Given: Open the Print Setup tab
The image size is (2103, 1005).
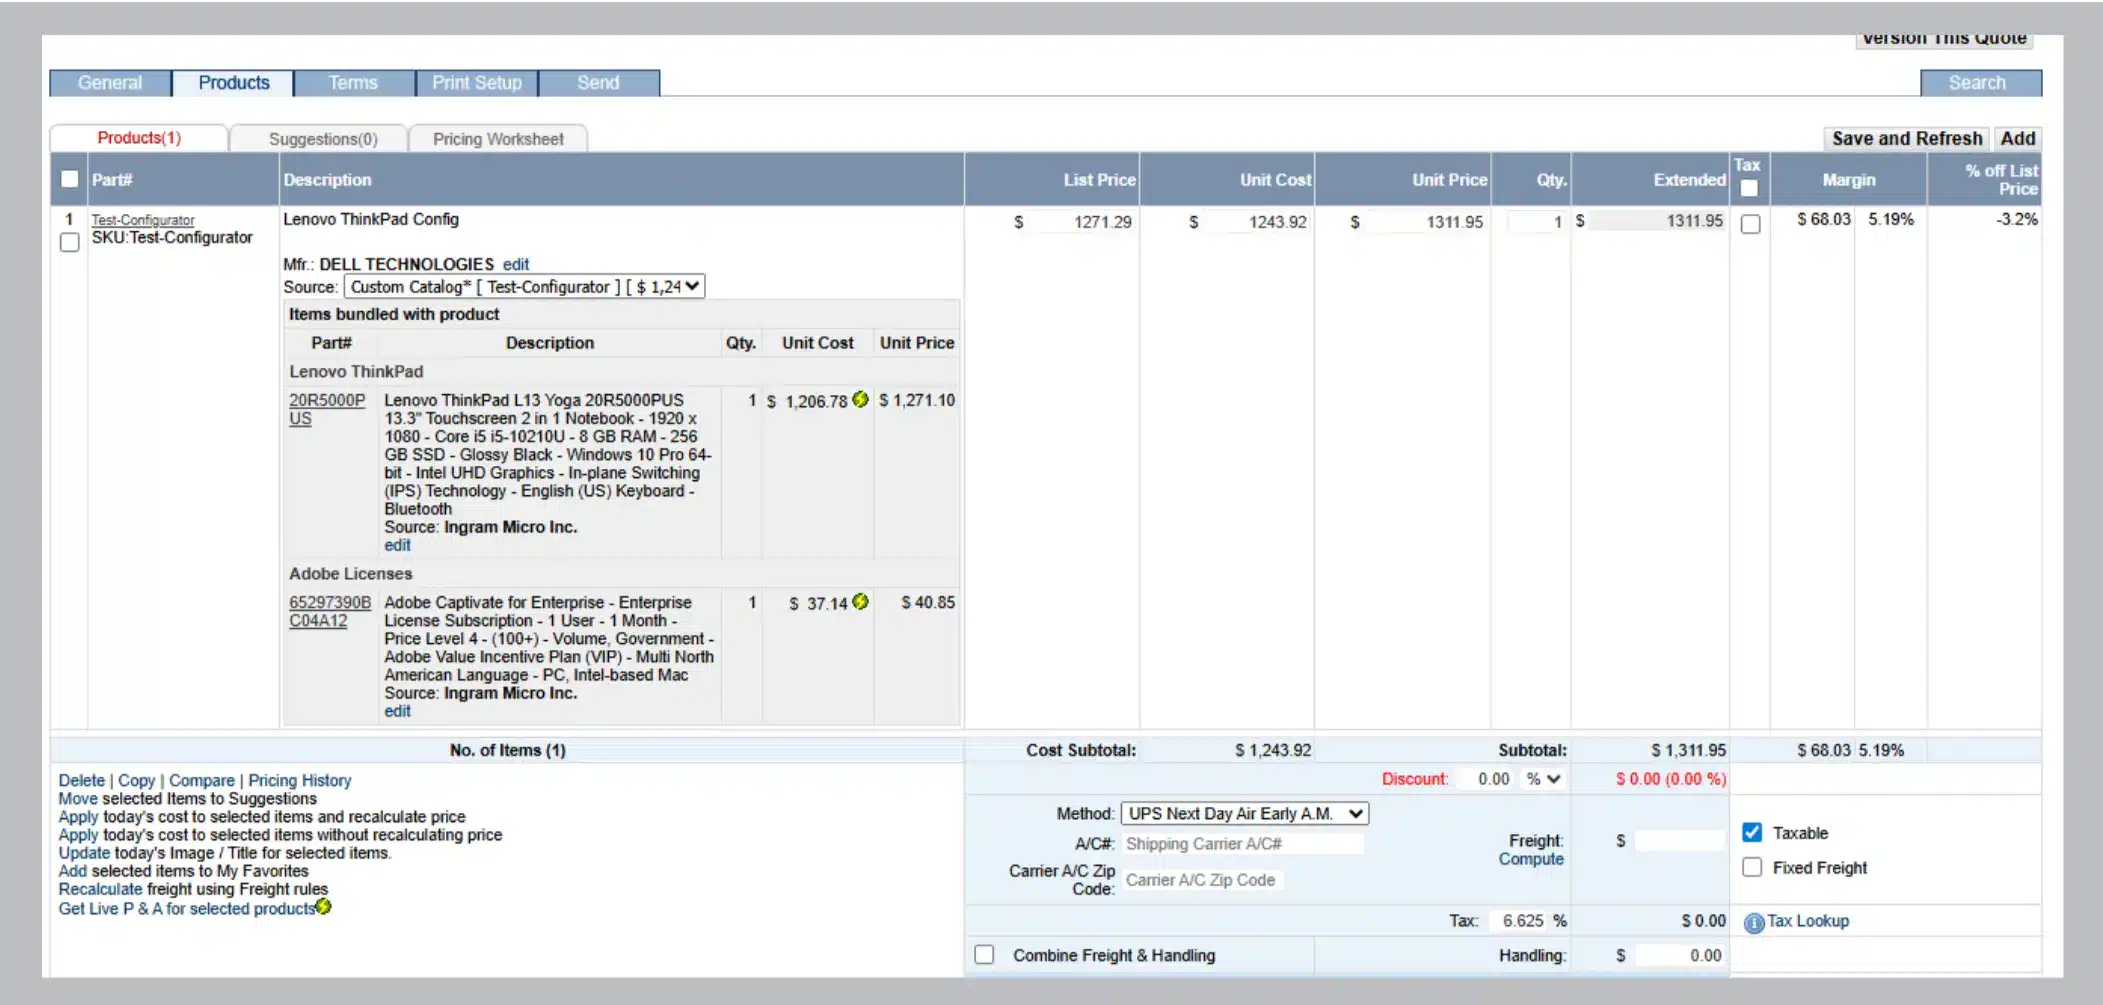Looking at the screenshot, I should point(477,83).
